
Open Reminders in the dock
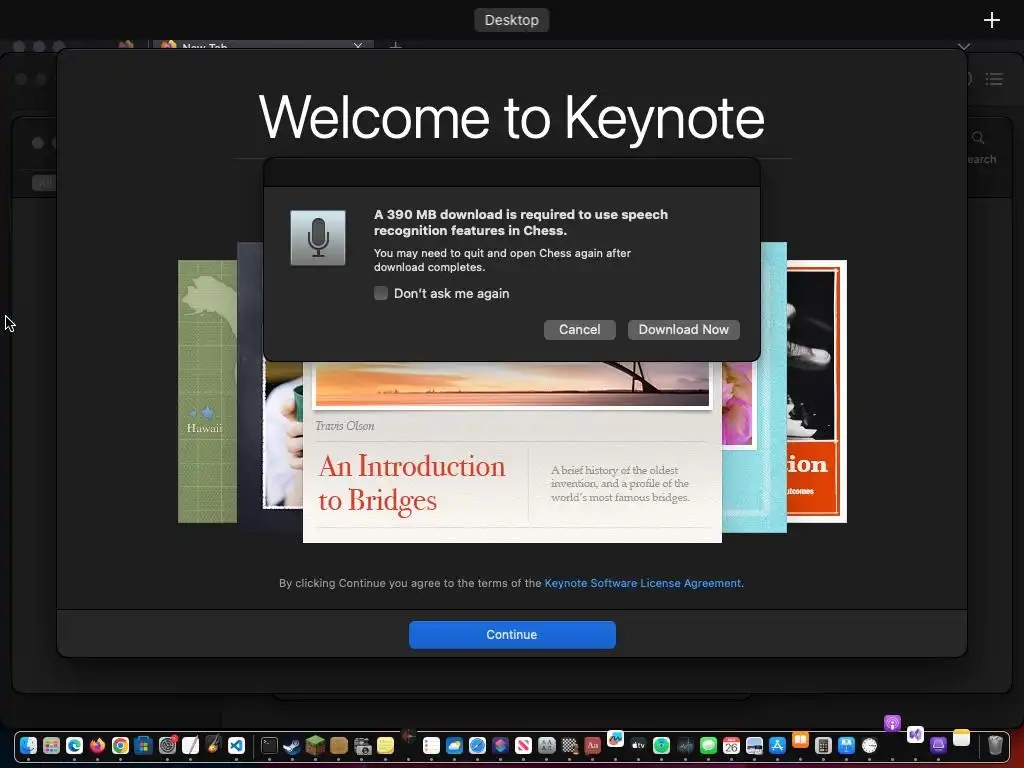(431, 745)
